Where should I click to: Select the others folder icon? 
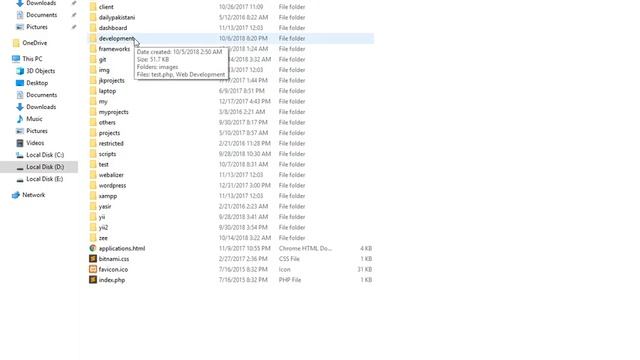93,122
